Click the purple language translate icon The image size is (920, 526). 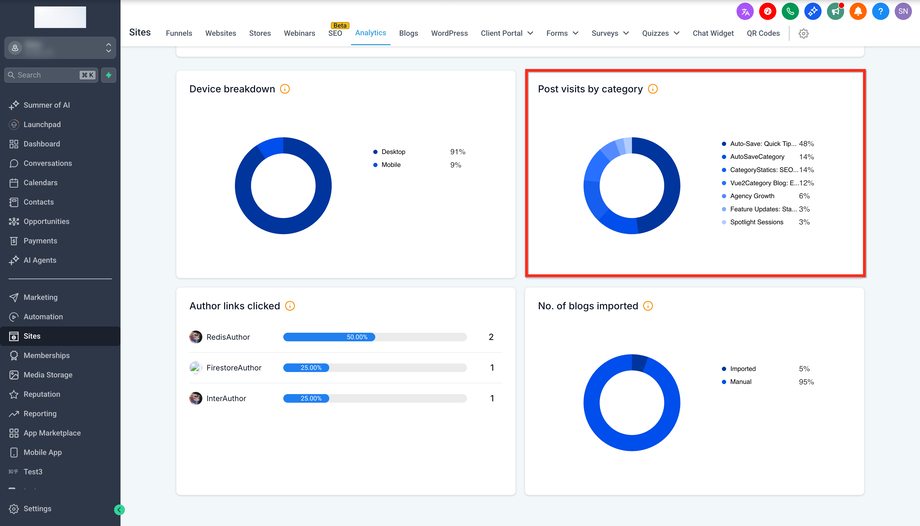745,11
